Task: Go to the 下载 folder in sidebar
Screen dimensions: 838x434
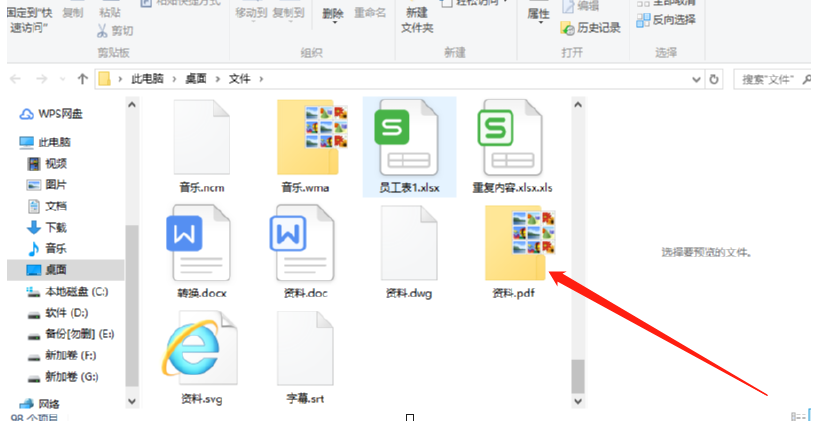Action: coord(47,227)
